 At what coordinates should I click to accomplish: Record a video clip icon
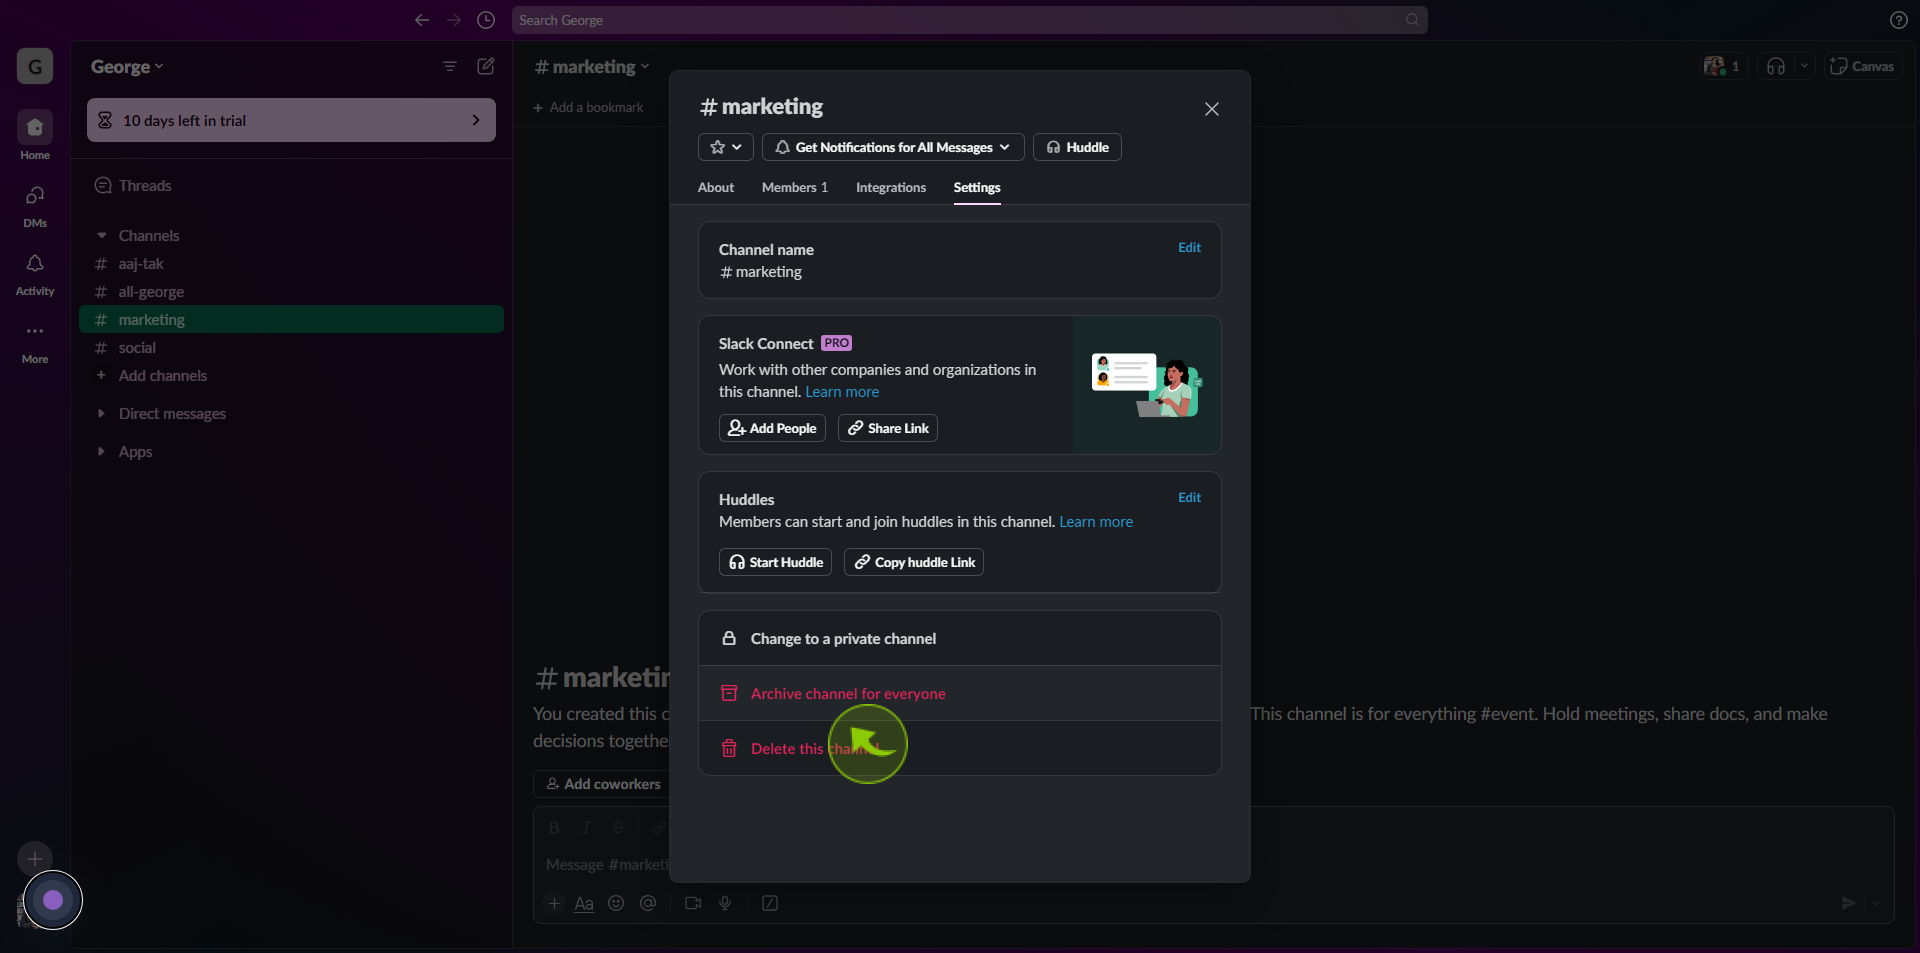tap(693, 903)
